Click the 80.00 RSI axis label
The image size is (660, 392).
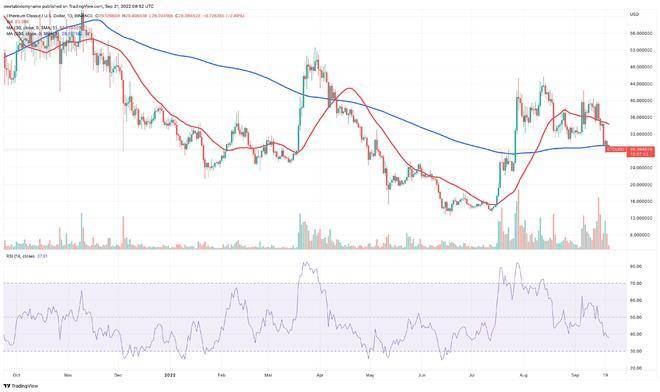click(636, 267)
